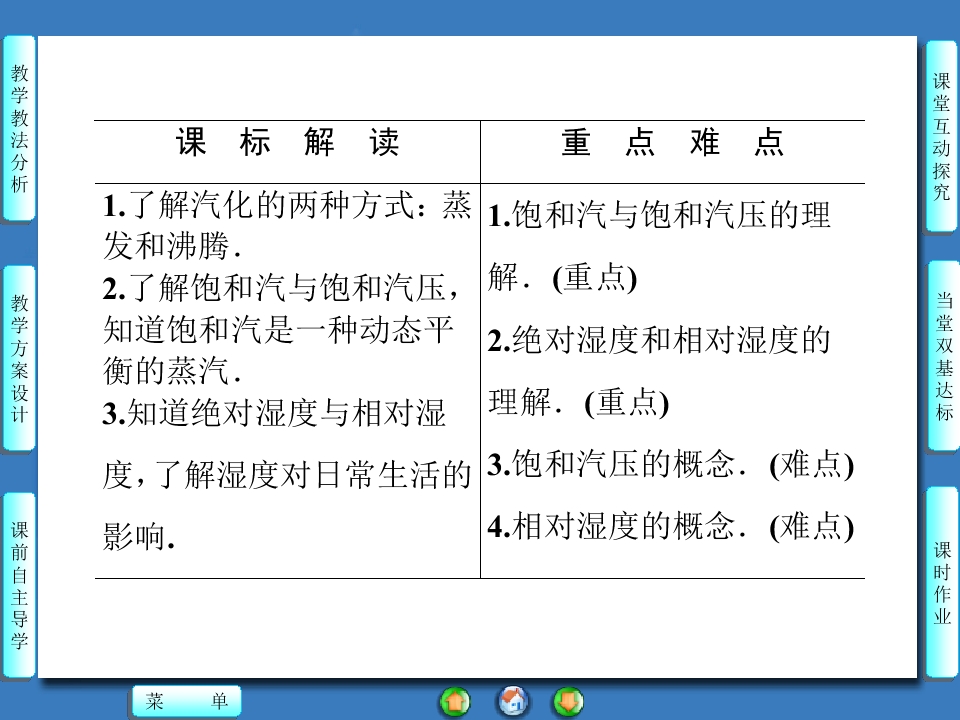Image resolution: width=960 pixels, height=720 pixels.
Task: Open the 教学教法分析 side tab
Action: (x=19, y=128)
